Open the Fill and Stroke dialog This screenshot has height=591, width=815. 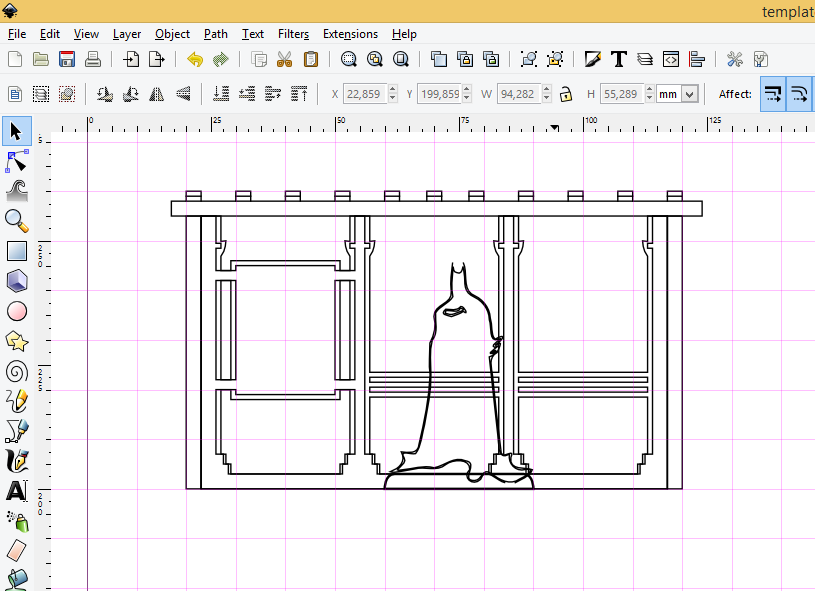[x=593, y=59]
